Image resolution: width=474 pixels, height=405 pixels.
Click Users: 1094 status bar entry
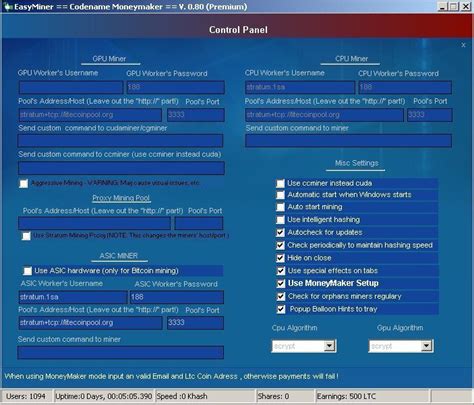[27, 397]
